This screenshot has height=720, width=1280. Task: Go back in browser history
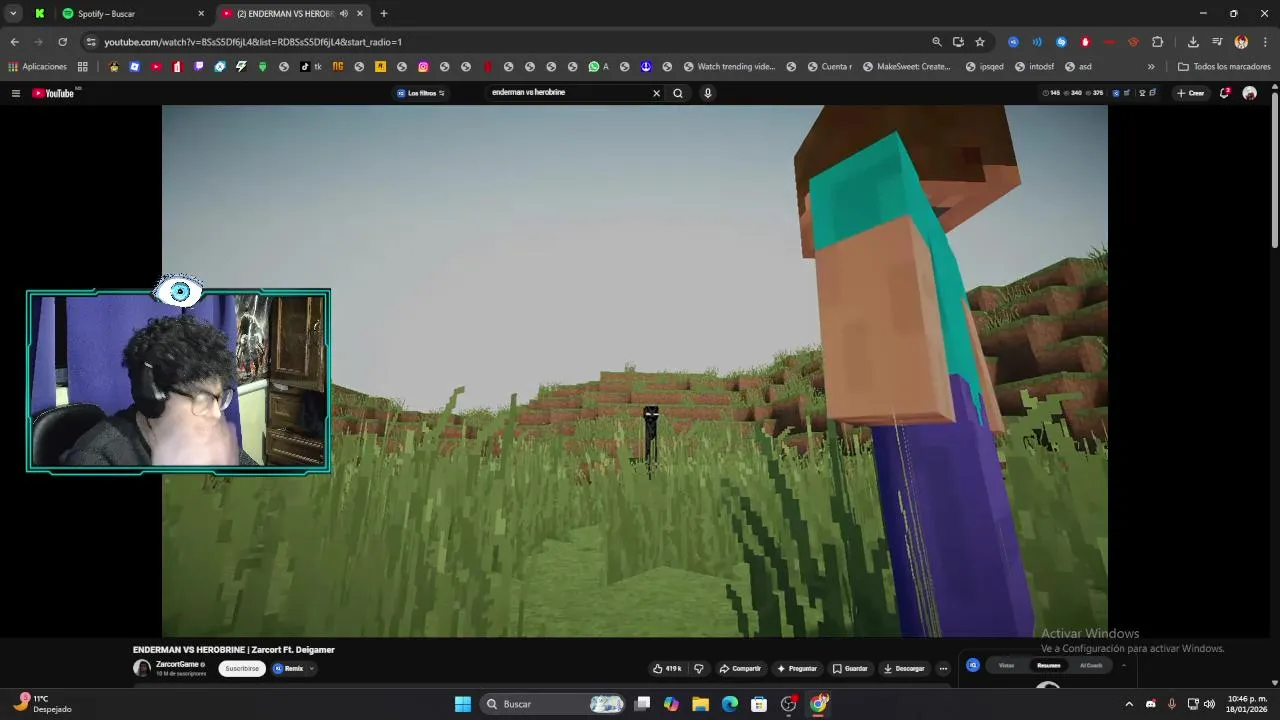(x=14, y=42)
